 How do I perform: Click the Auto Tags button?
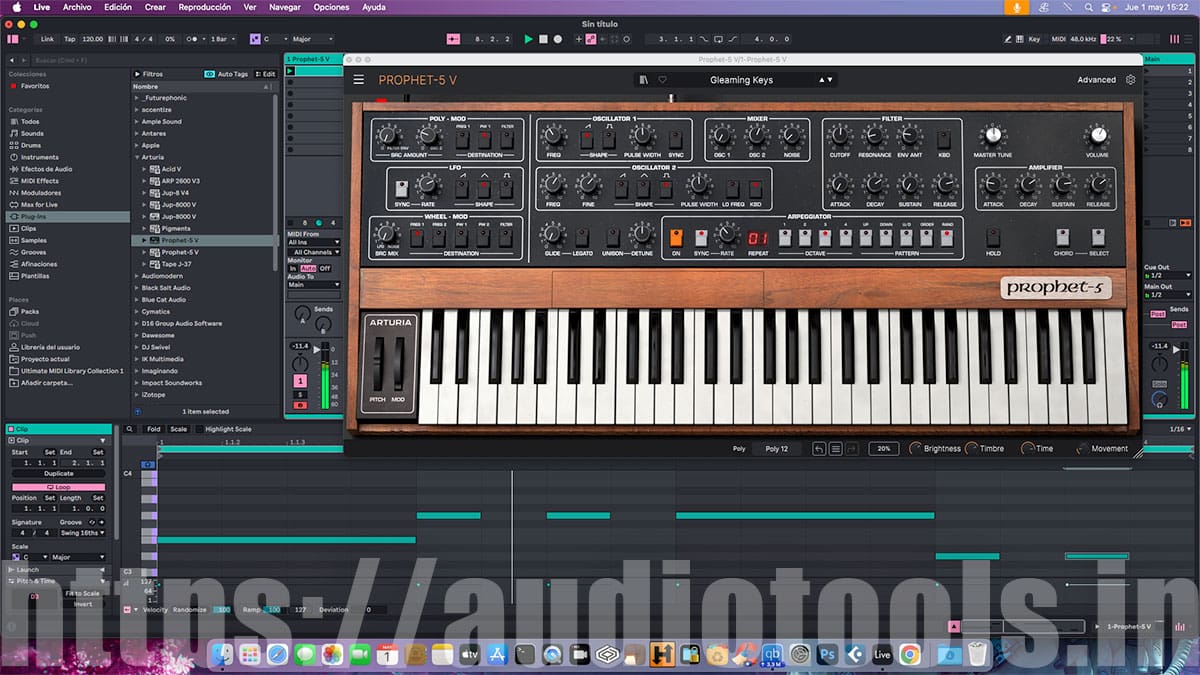[227, 74]
